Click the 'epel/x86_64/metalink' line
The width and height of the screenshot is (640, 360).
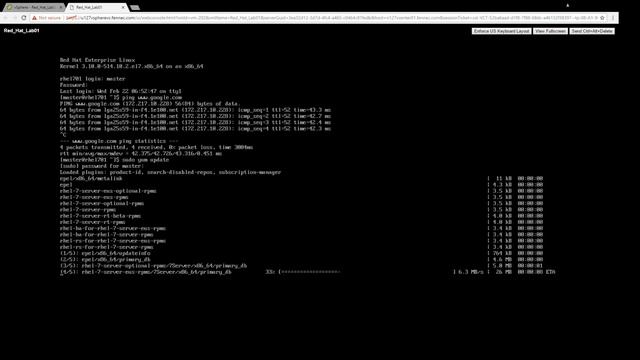click(91, 178)
